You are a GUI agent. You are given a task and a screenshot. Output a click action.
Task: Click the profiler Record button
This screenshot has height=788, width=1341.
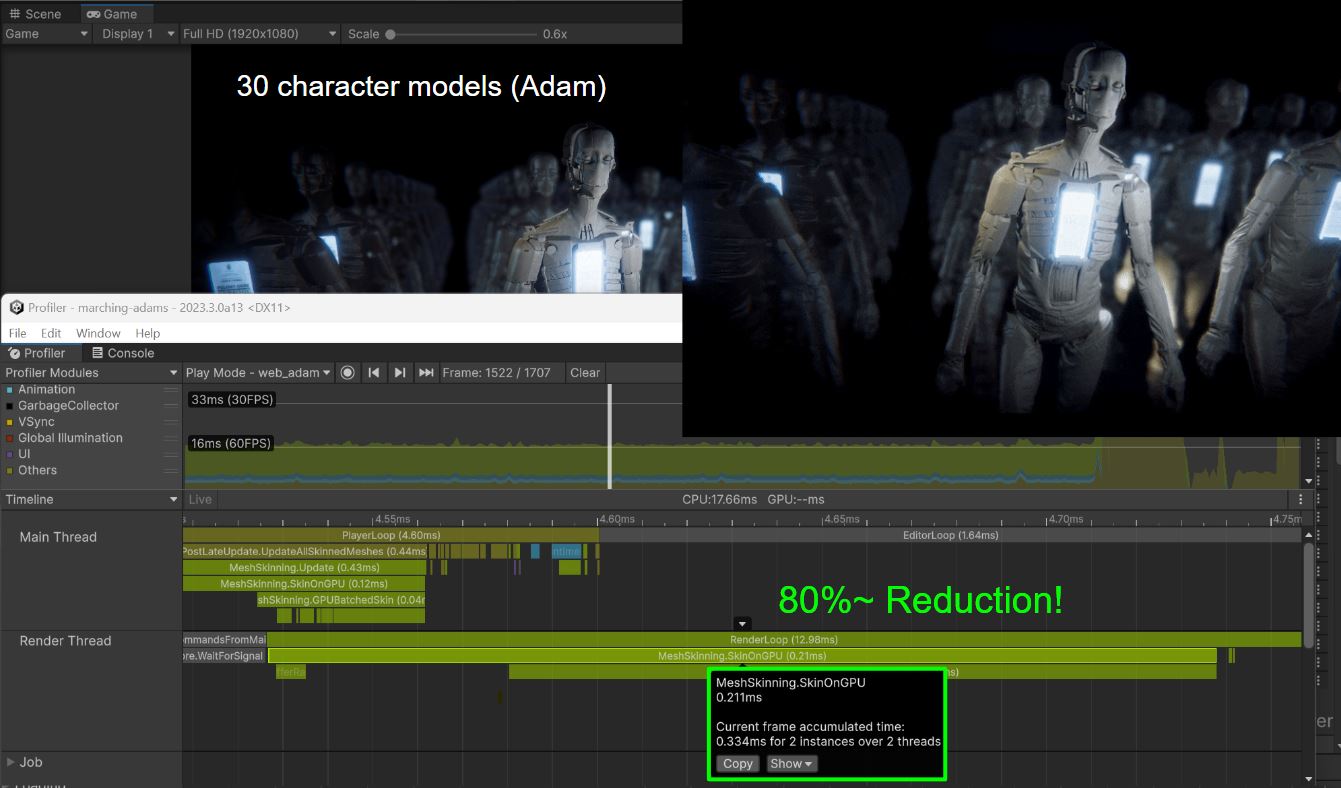(x=347, y=373)
